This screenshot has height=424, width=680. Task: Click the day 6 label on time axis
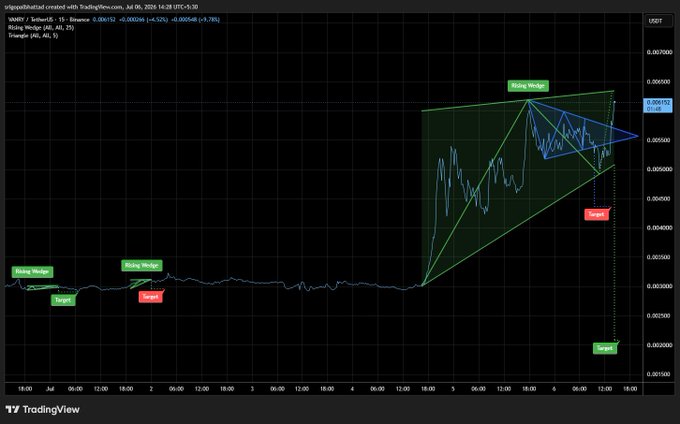tap(554, 389)
